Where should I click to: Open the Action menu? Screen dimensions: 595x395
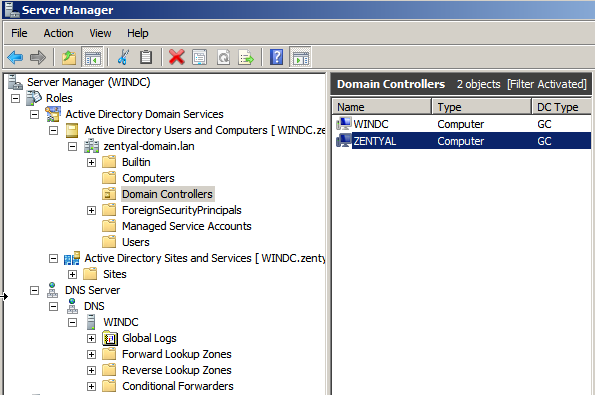pyautogui.click(x=58, y=33)
